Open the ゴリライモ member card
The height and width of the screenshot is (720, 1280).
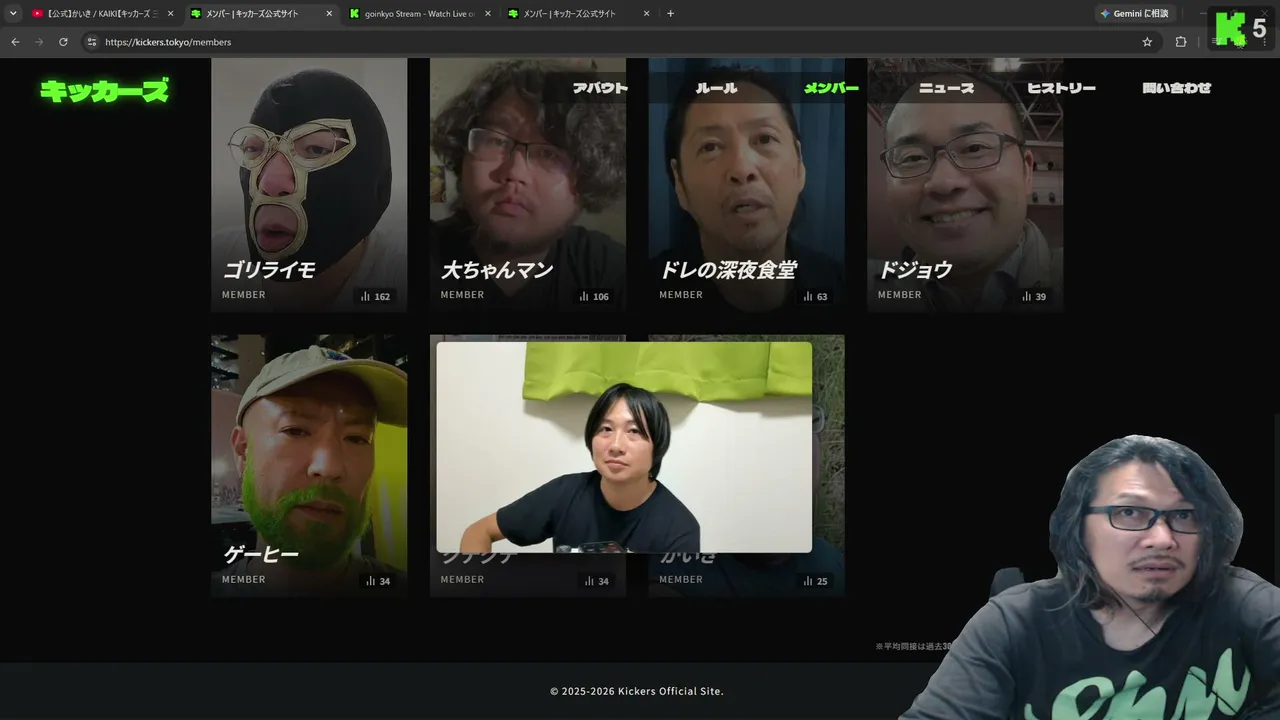coord(309,185)
